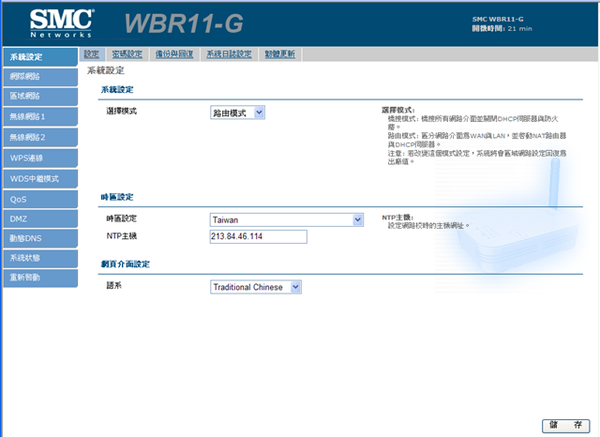Click the 開機時間 21 min uptime text

(502, 29)
